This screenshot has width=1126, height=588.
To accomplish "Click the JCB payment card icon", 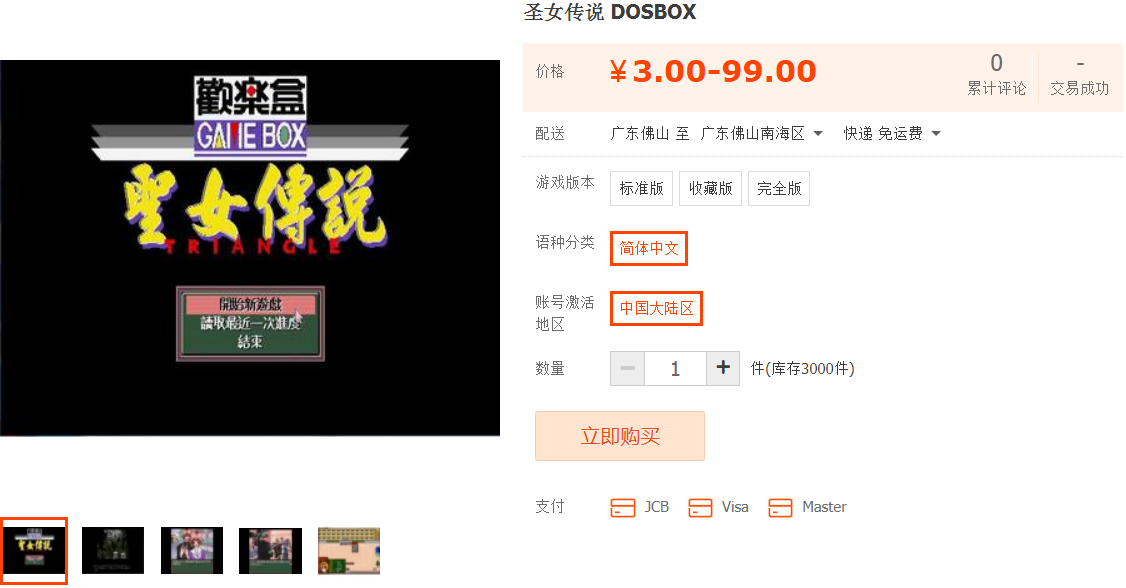I will [623, 508].
